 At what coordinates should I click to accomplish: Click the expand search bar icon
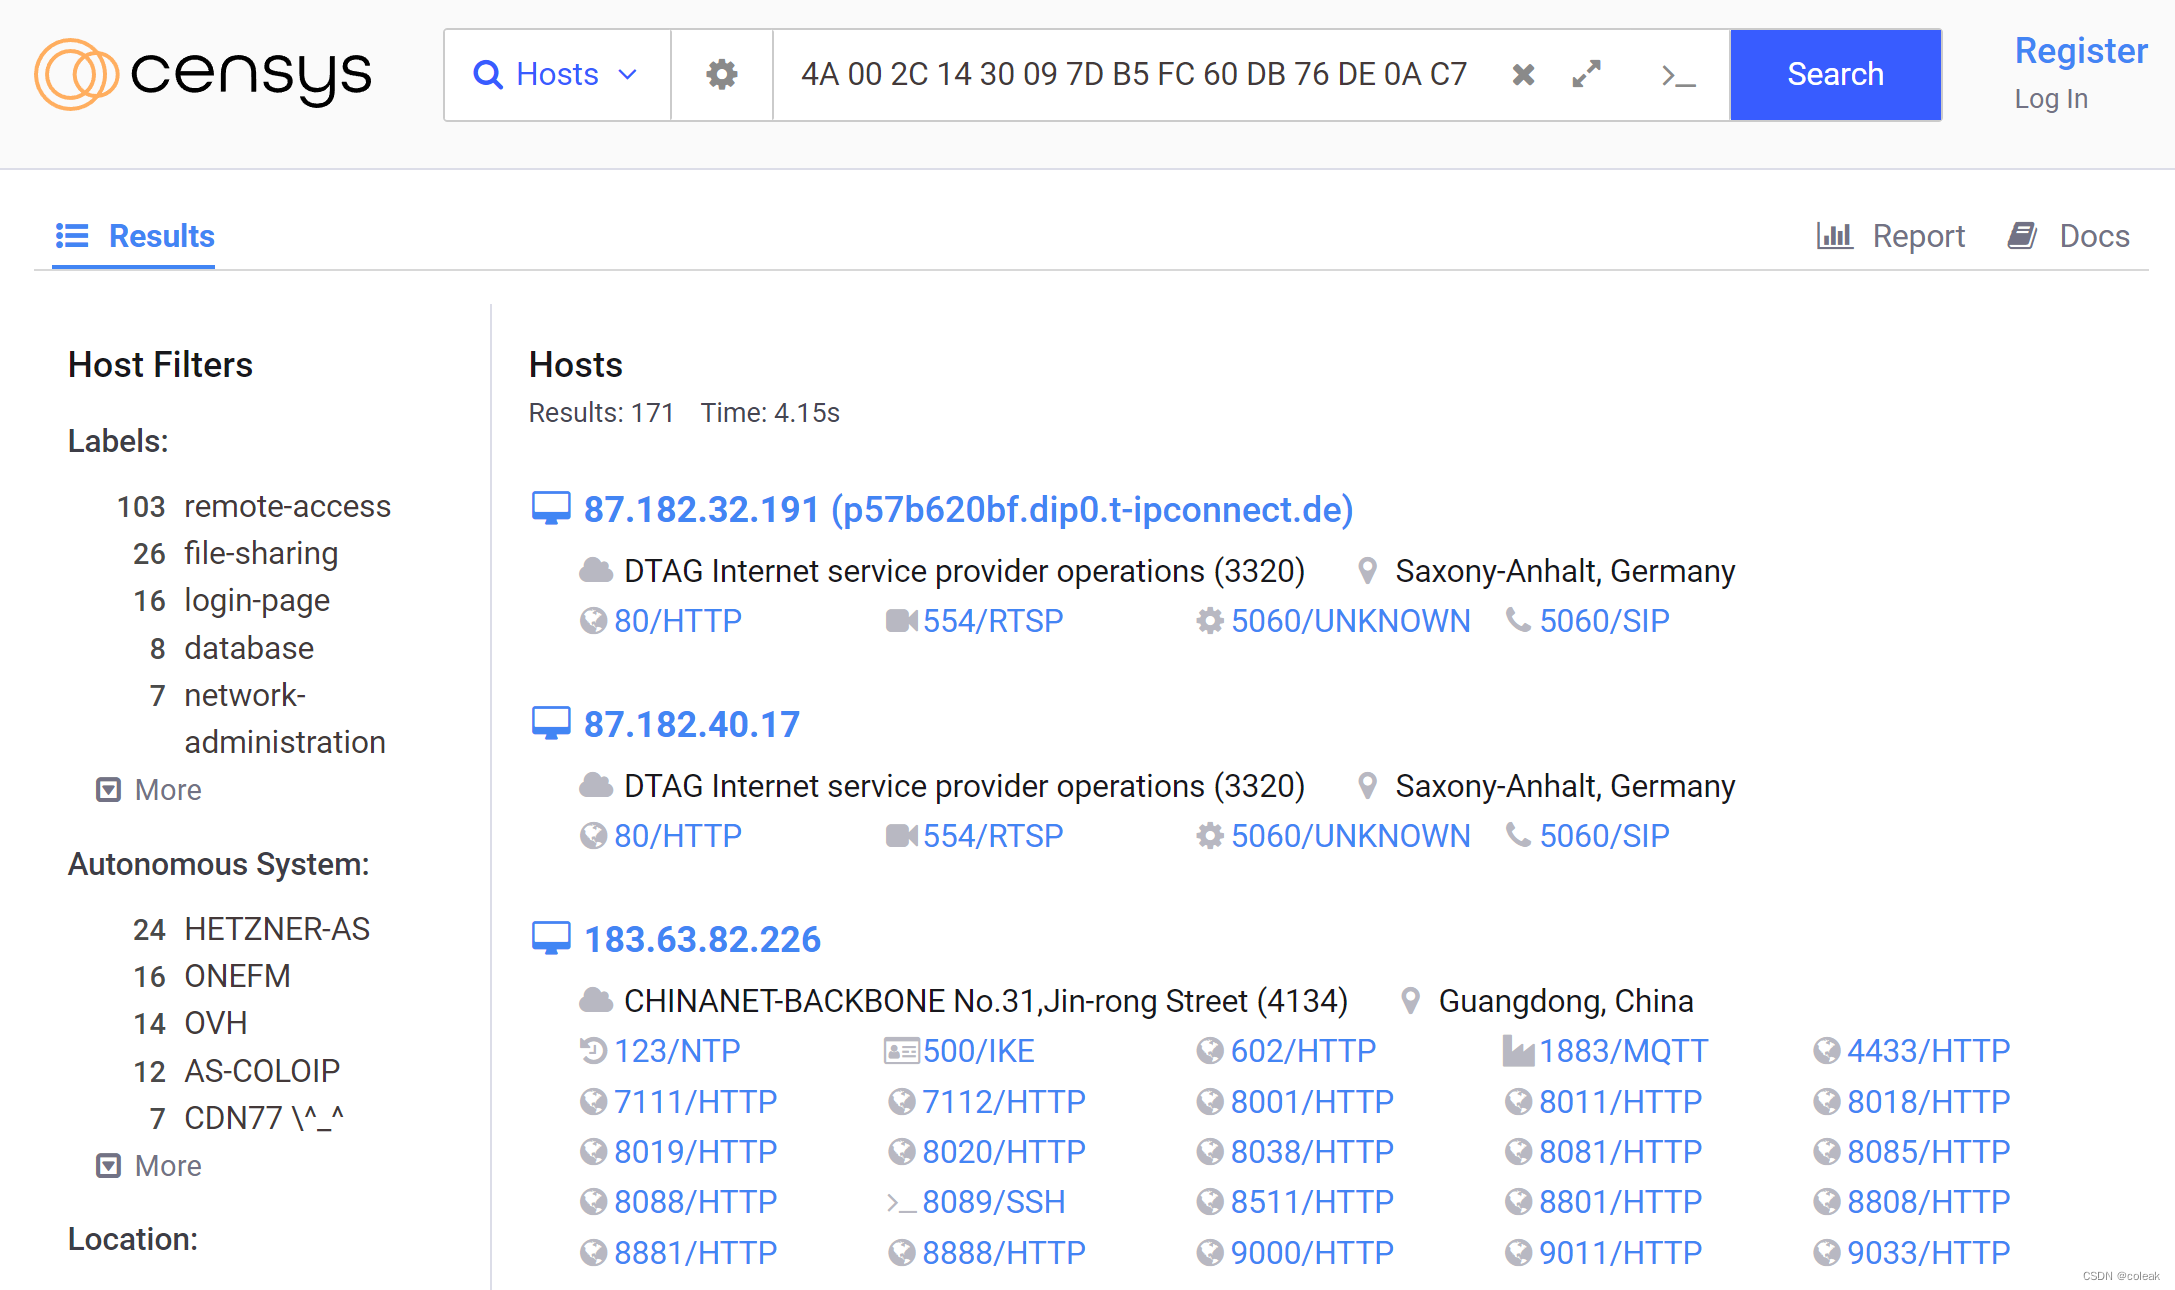point(1589,72)
